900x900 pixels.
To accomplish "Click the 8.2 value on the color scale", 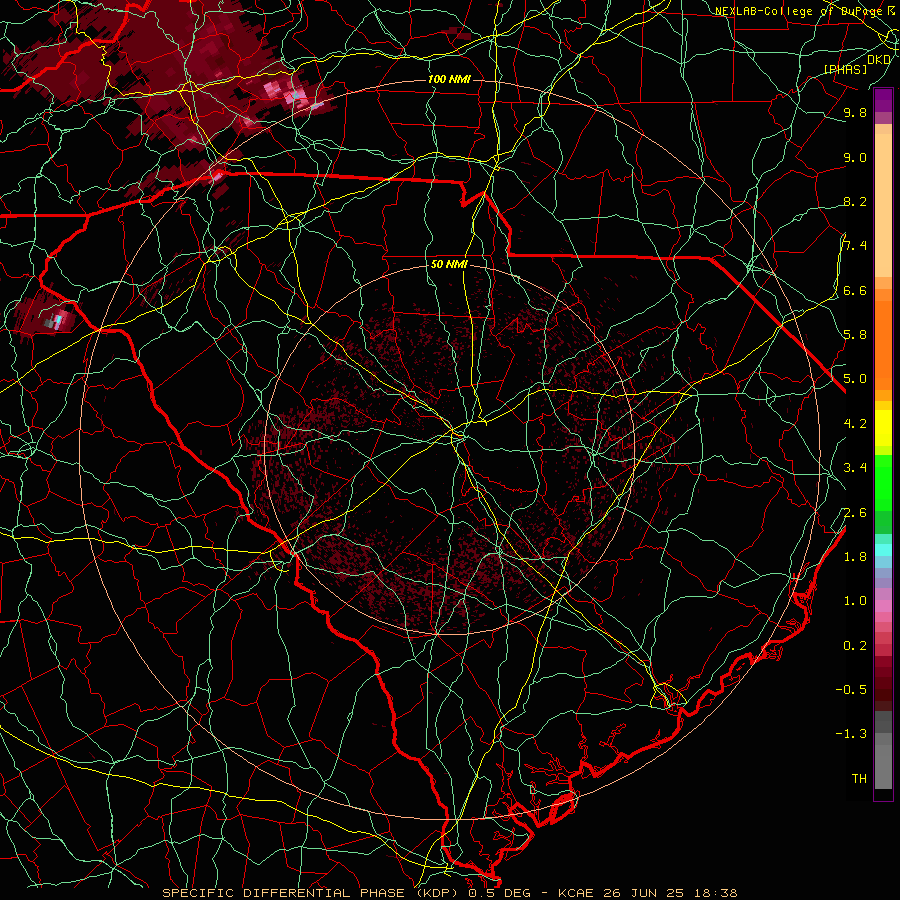I will coord(855,201).
